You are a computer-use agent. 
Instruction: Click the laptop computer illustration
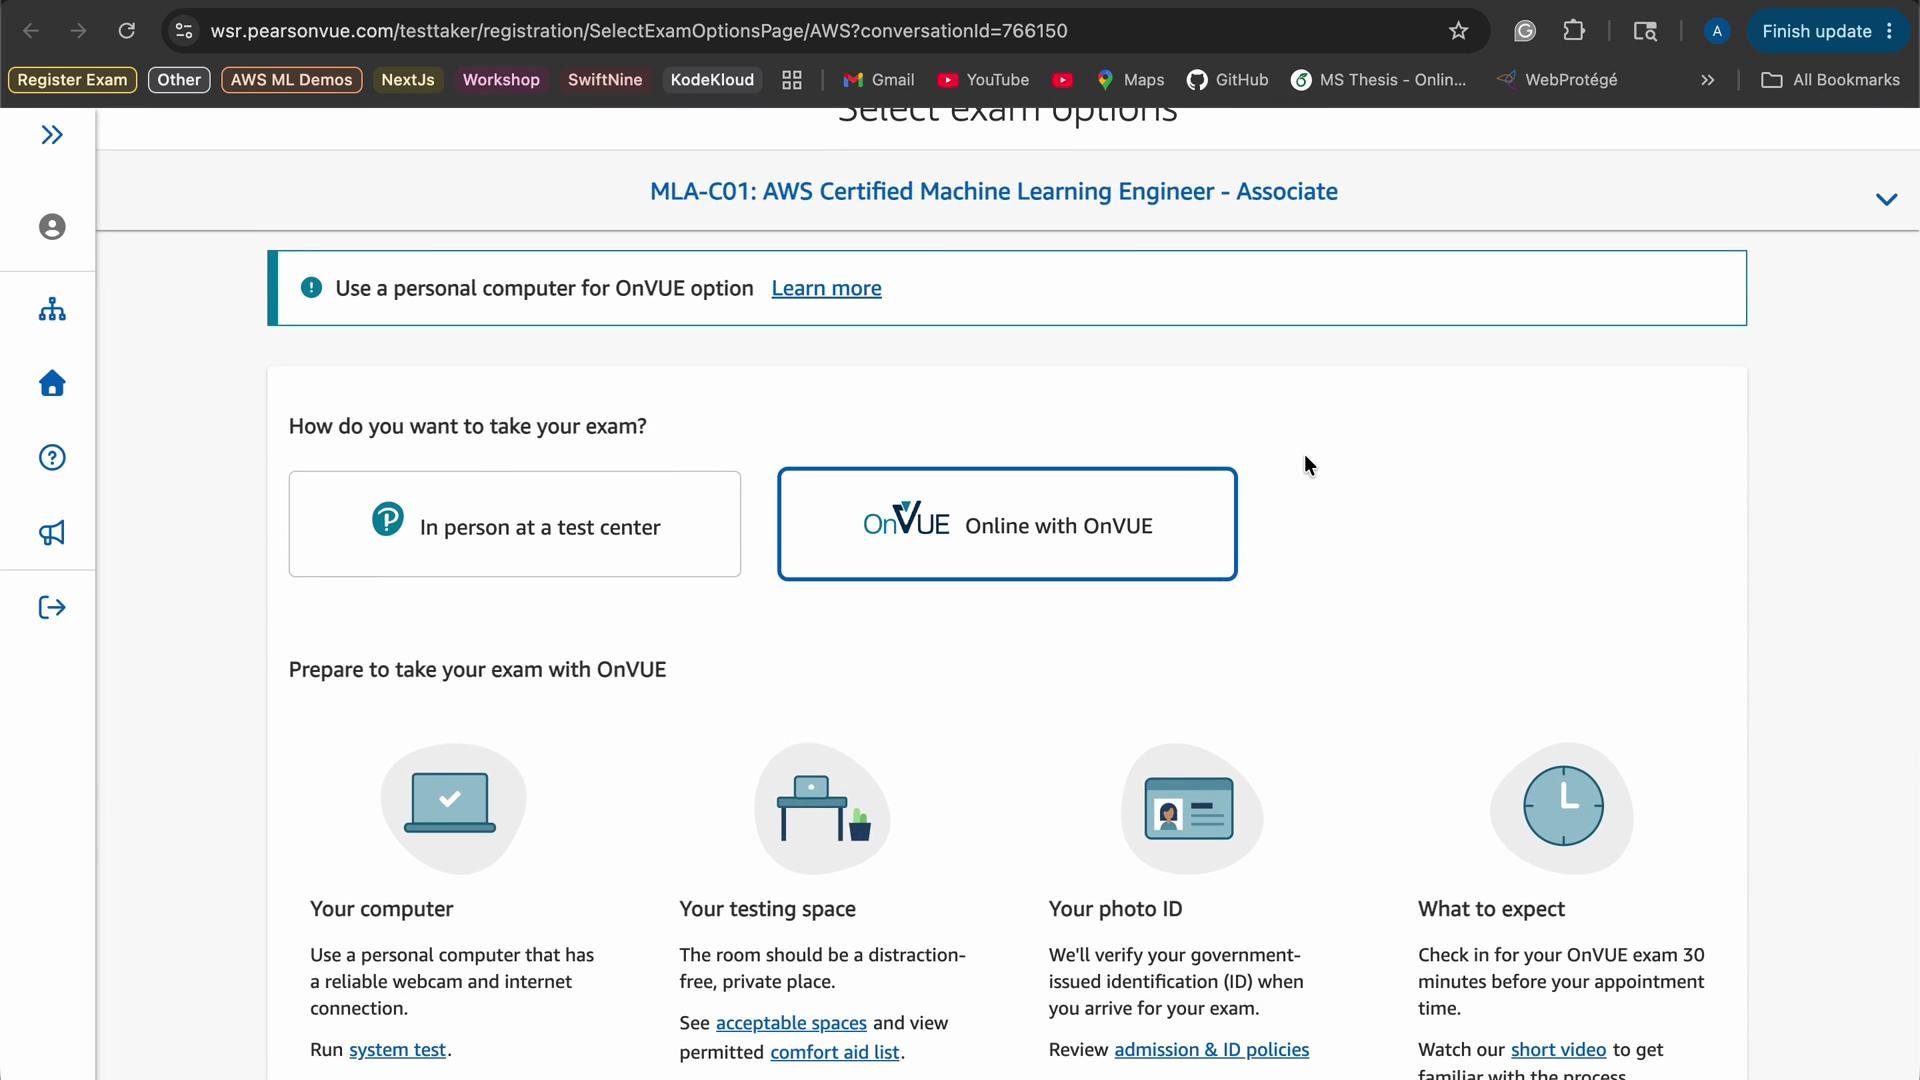tap(453, 808)
